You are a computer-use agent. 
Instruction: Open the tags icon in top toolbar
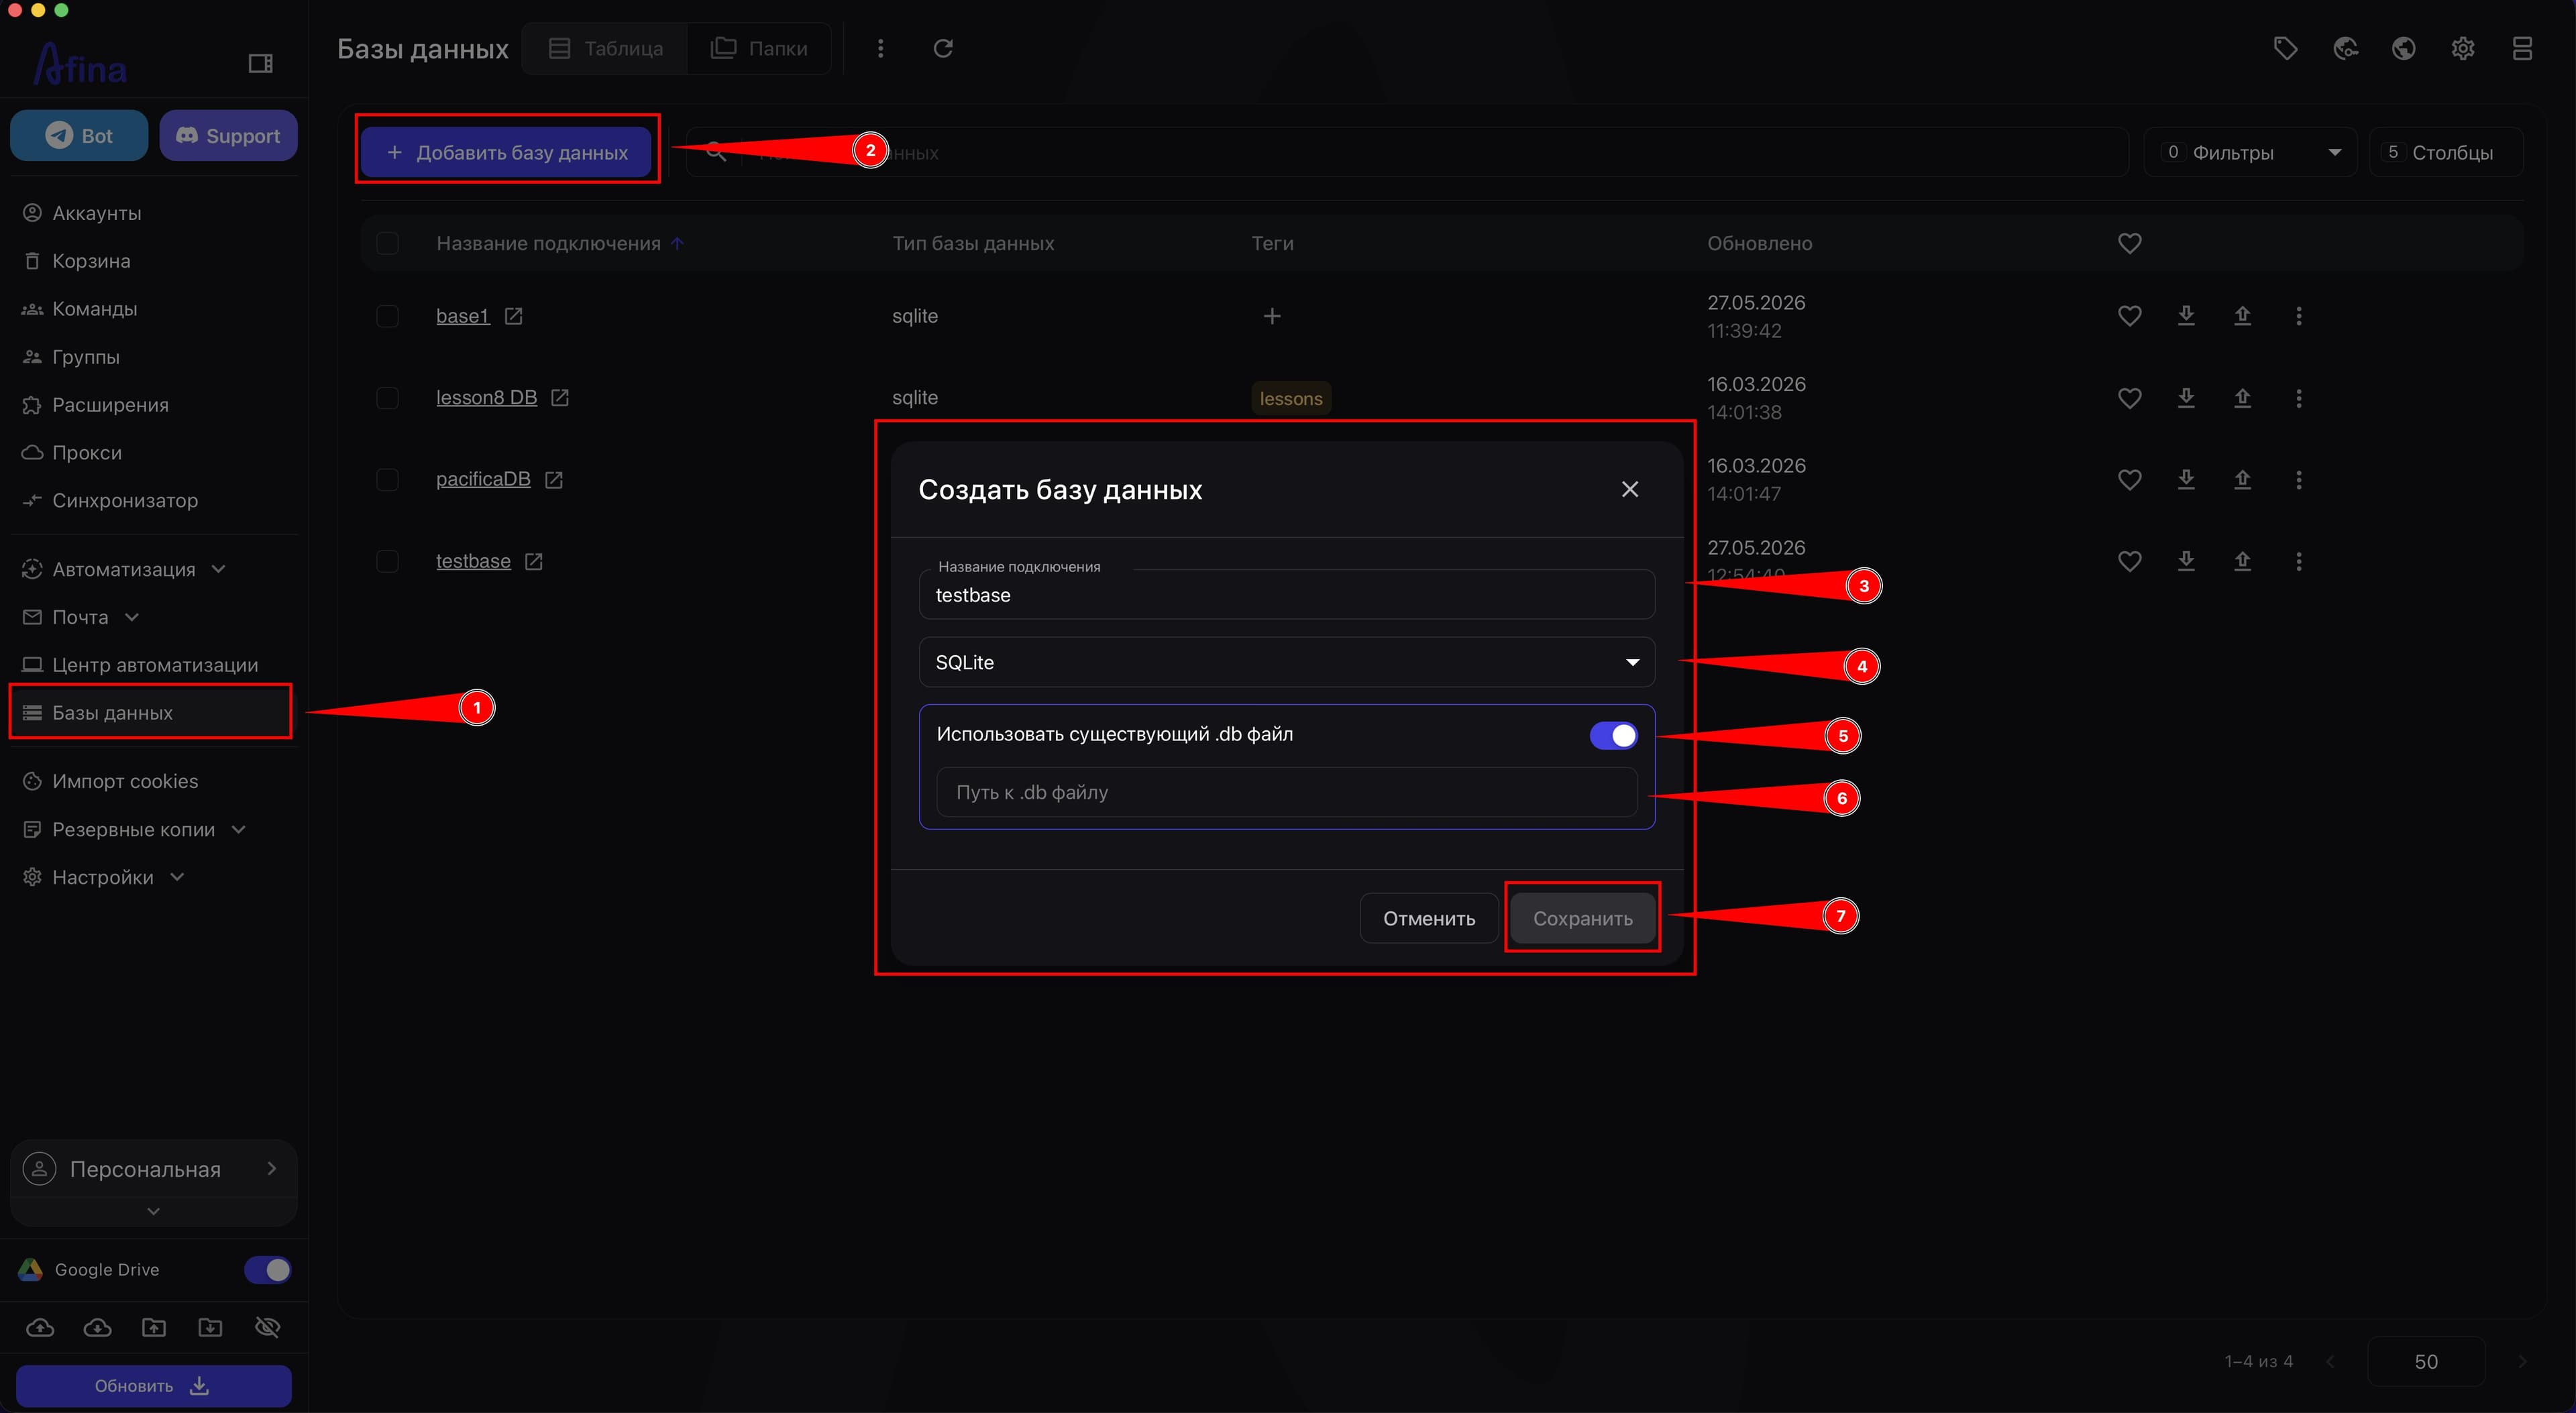pos(2285,48)
